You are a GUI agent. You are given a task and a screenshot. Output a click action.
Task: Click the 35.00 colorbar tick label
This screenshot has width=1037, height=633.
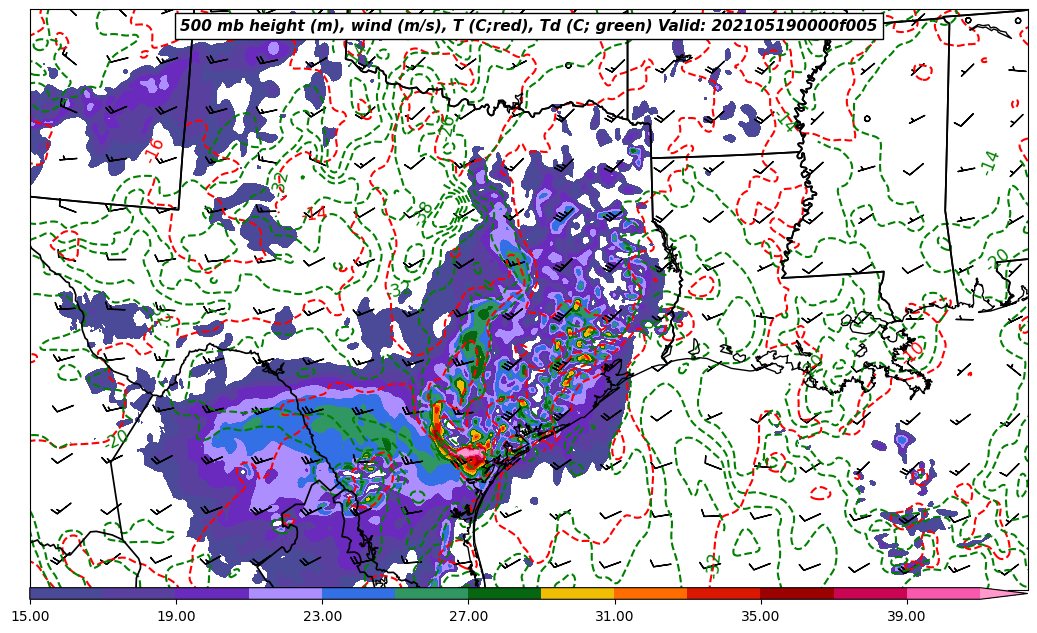pyautogui.click(x=760, y=616)
